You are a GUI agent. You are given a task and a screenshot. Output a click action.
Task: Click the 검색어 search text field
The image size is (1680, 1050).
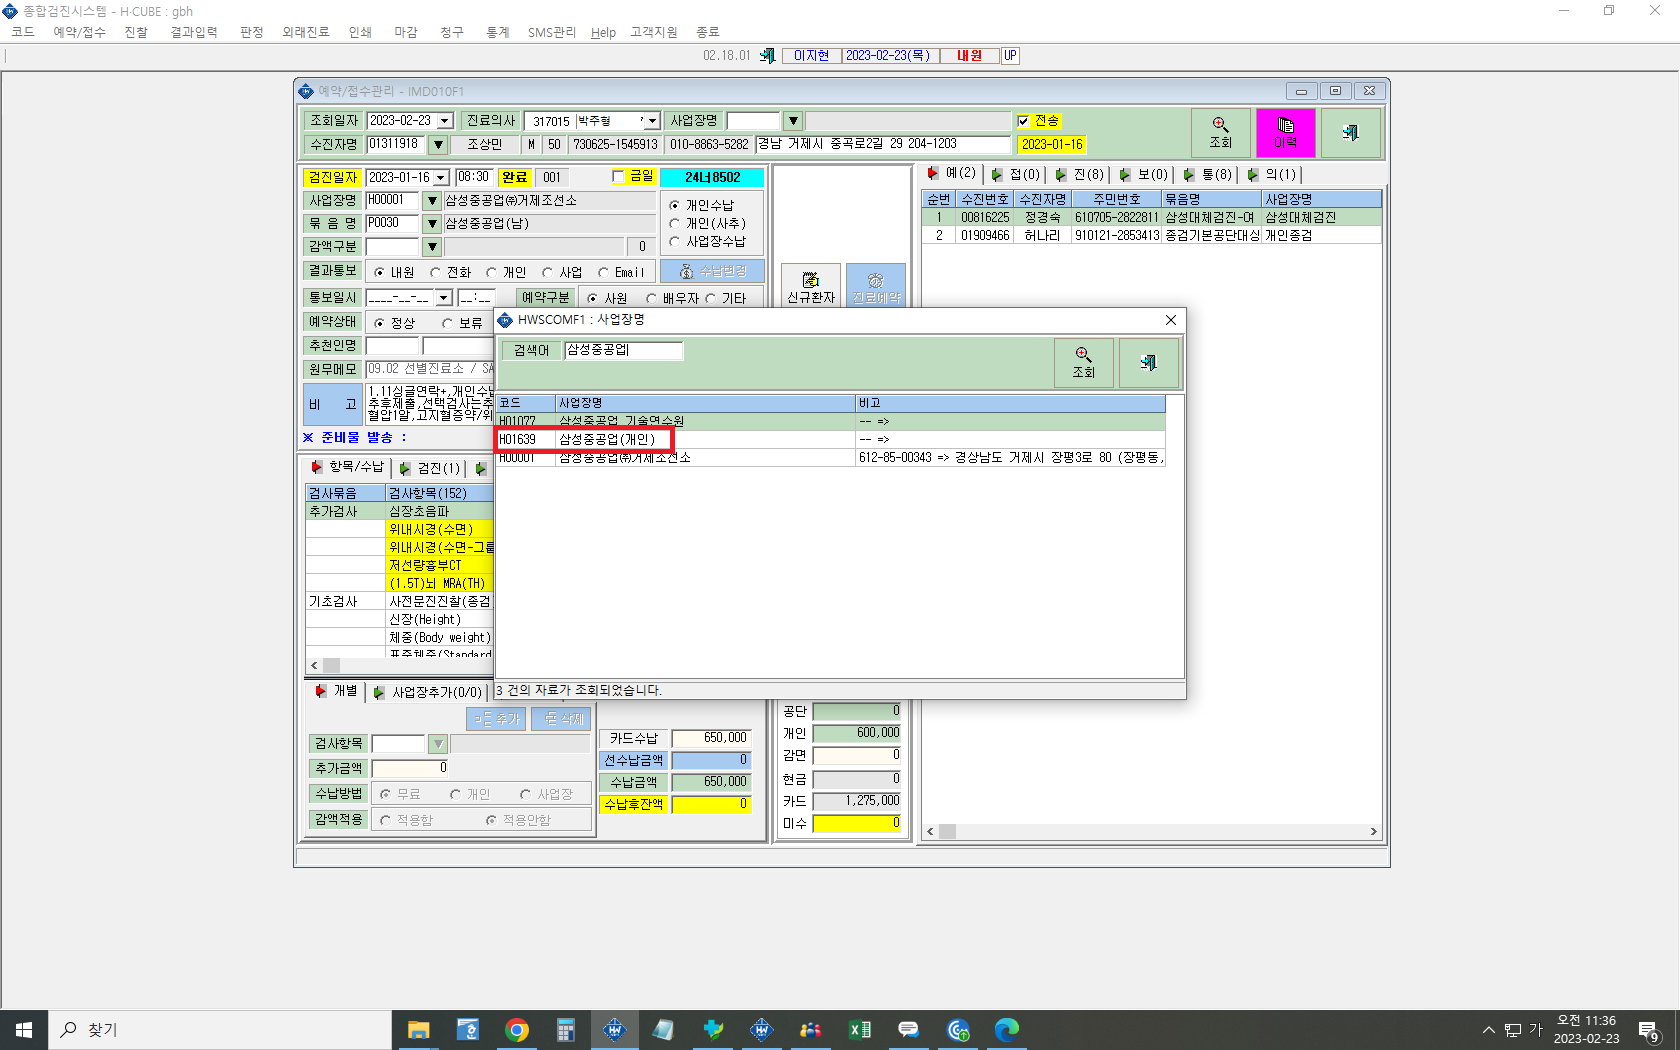tap(624, 350)
